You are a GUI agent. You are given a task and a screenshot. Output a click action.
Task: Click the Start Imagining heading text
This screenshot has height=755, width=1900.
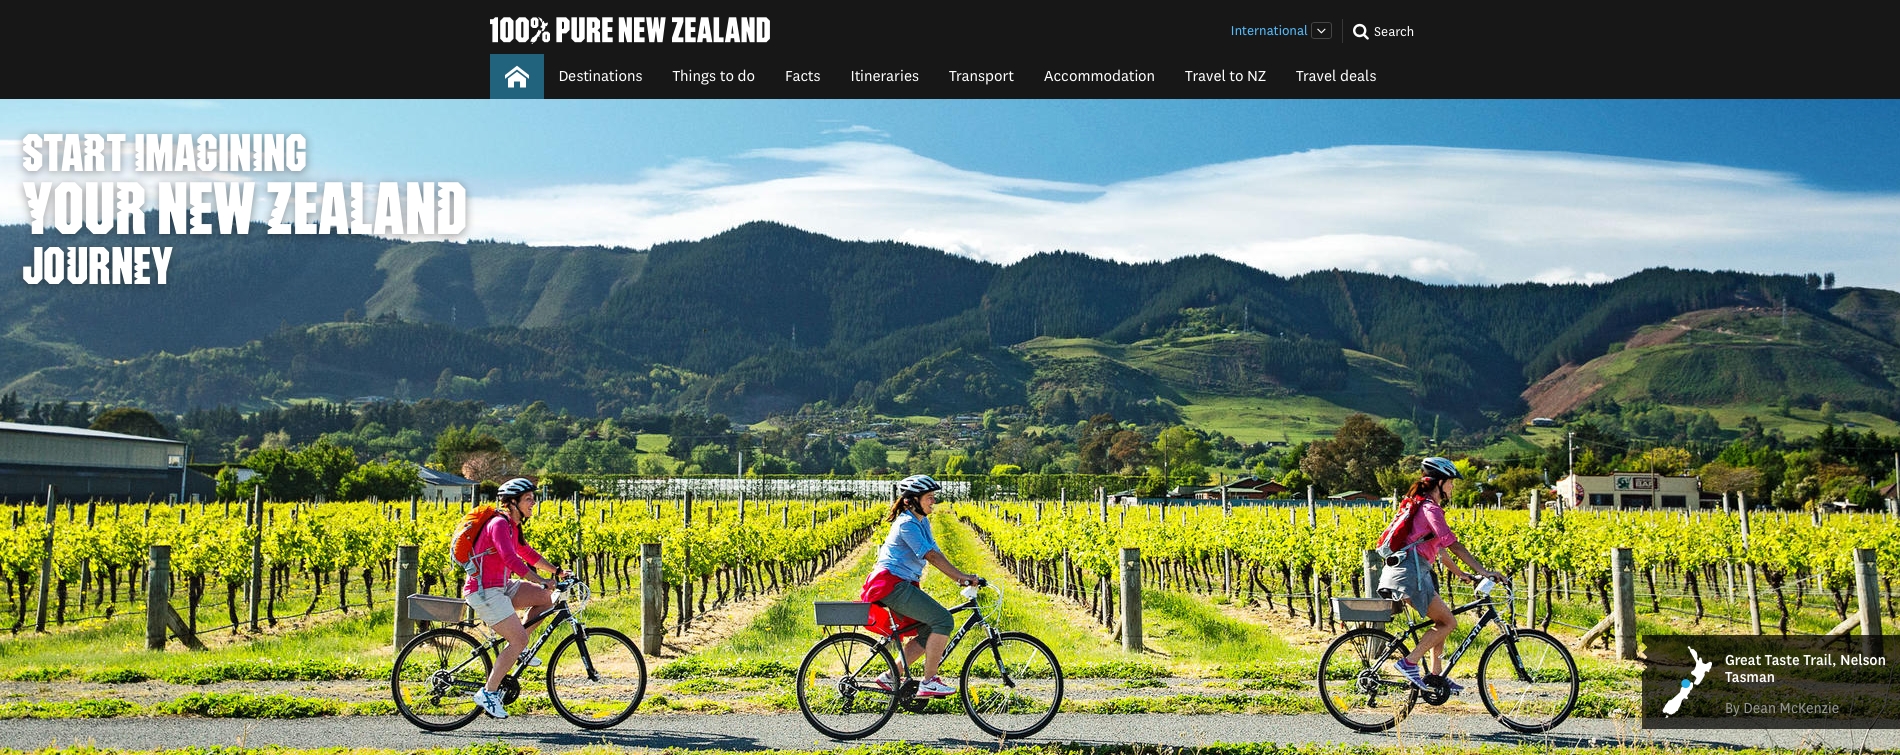click(164, 153)
